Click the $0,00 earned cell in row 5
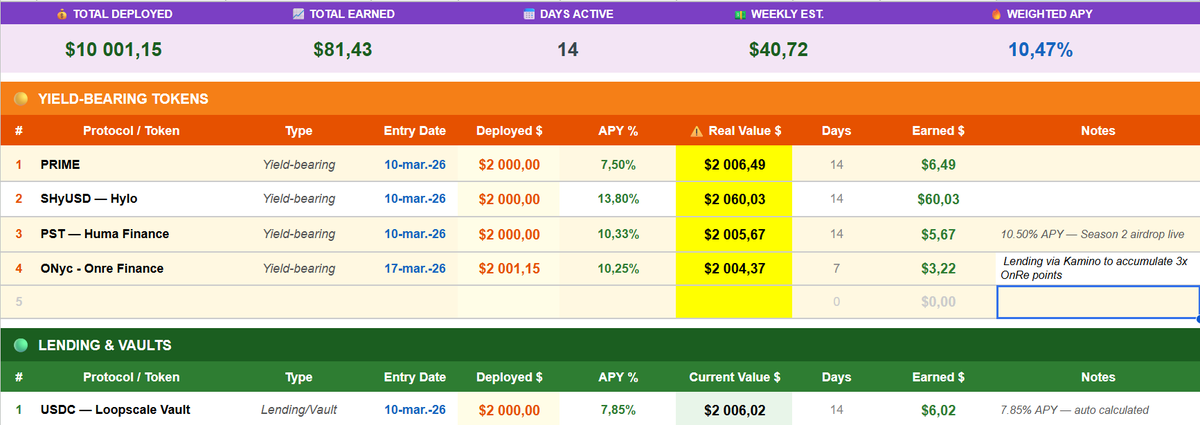The height and width of the screenshot is (425, 1200). coord(938,302)
